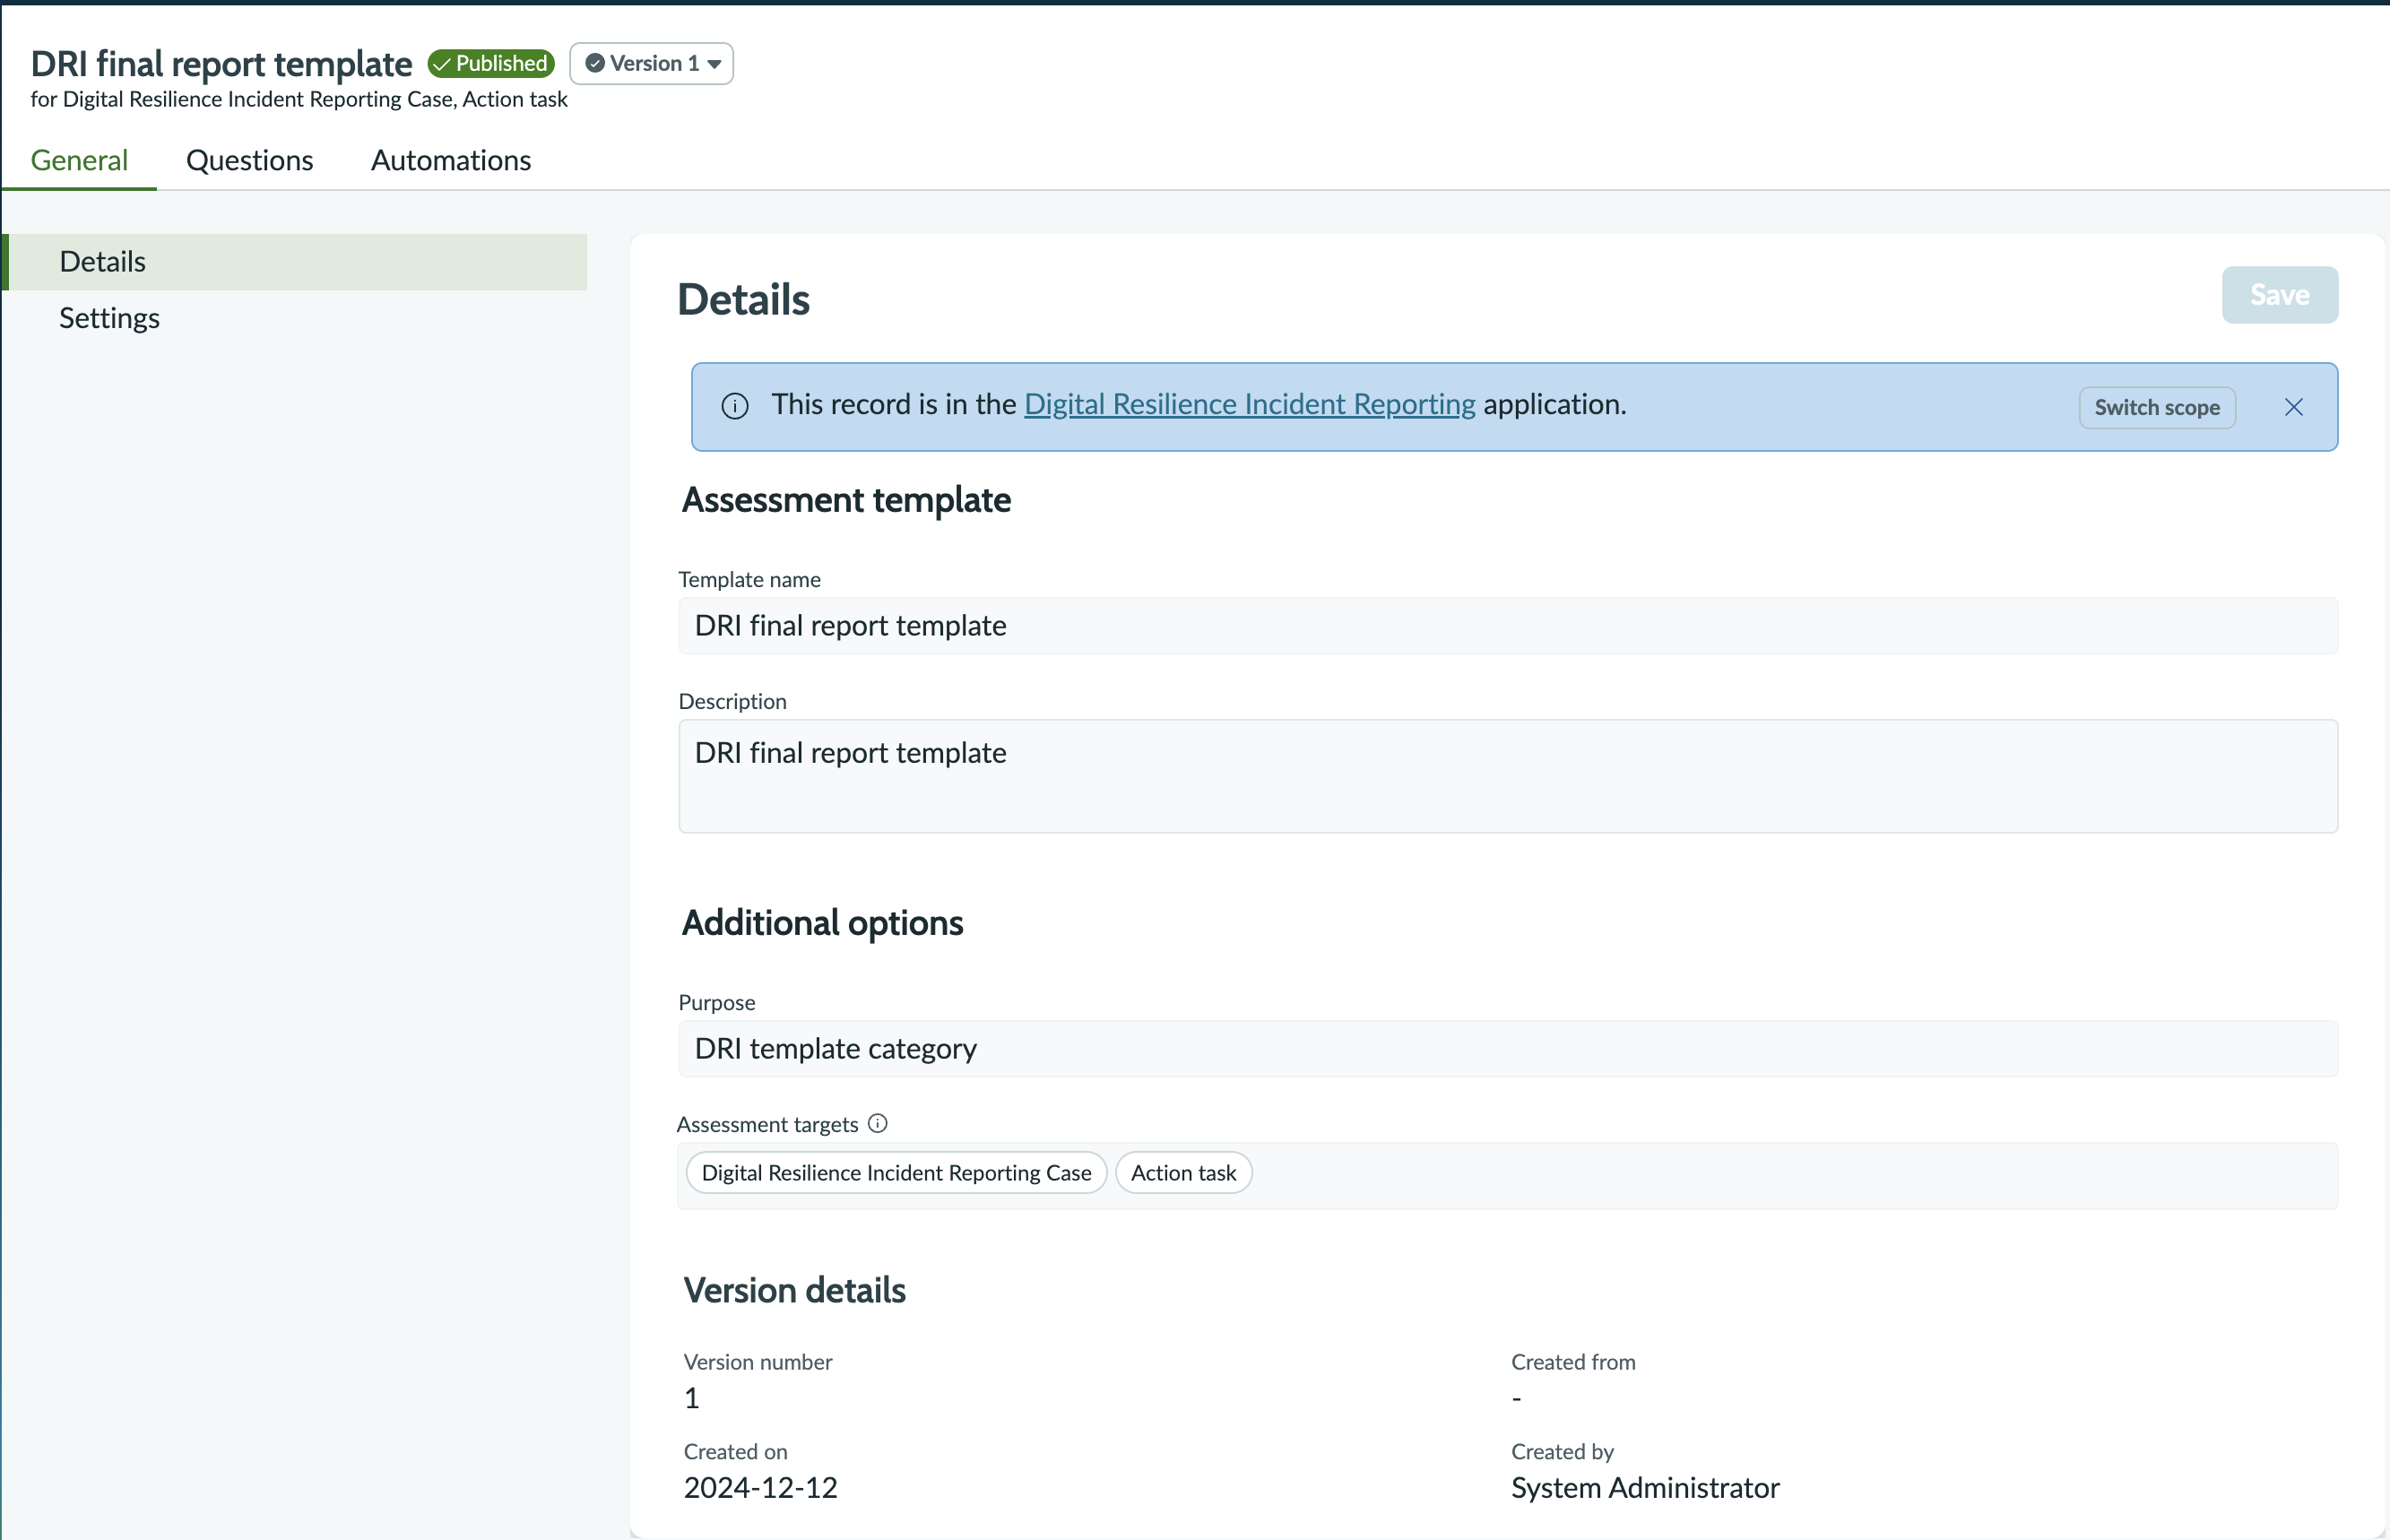Select the Action task pill
The height and width of the screenshot is (1540, 2390).
(1183, 1173)
